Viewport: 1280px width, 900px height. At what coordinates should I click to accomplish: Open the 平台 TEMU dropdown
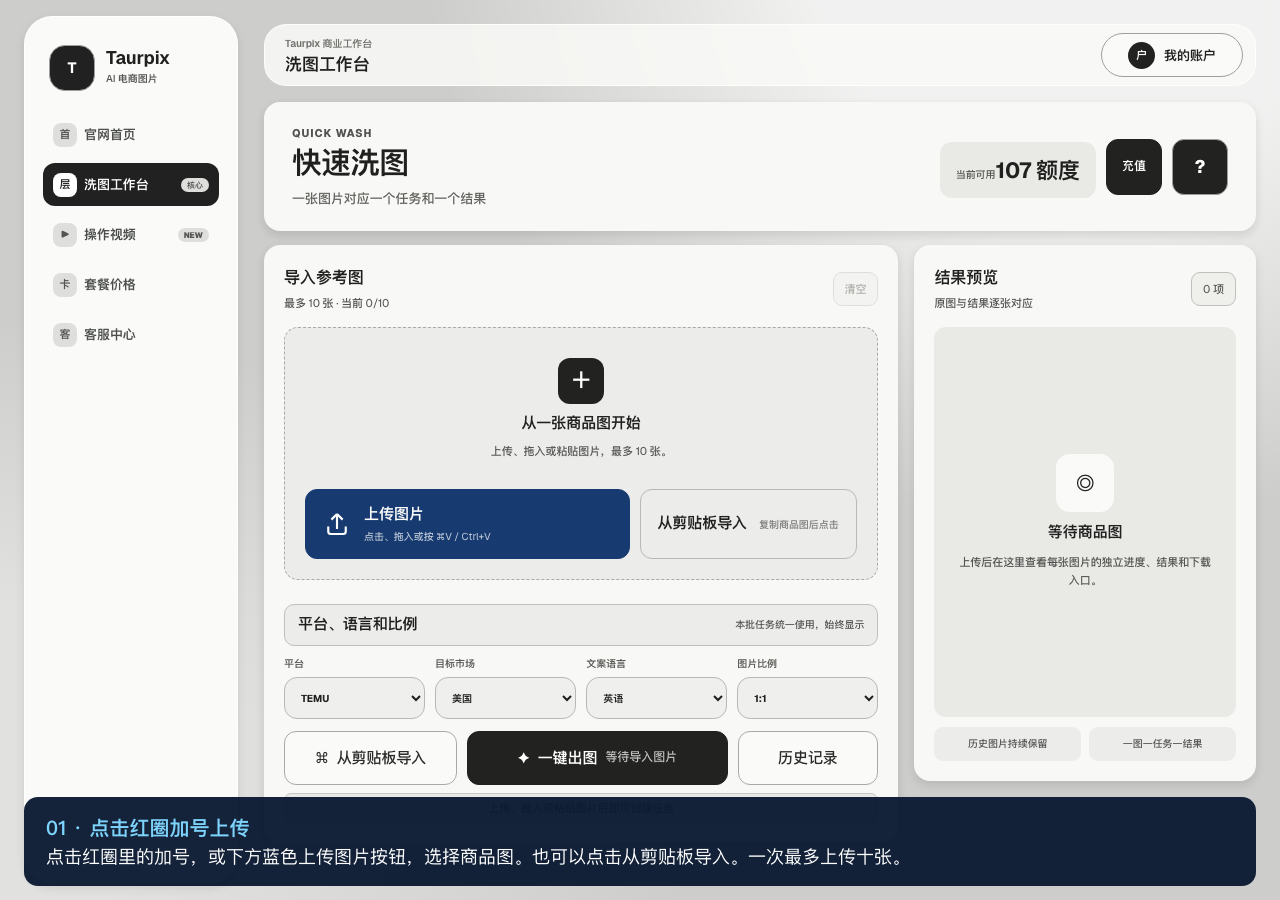point(354,698)
